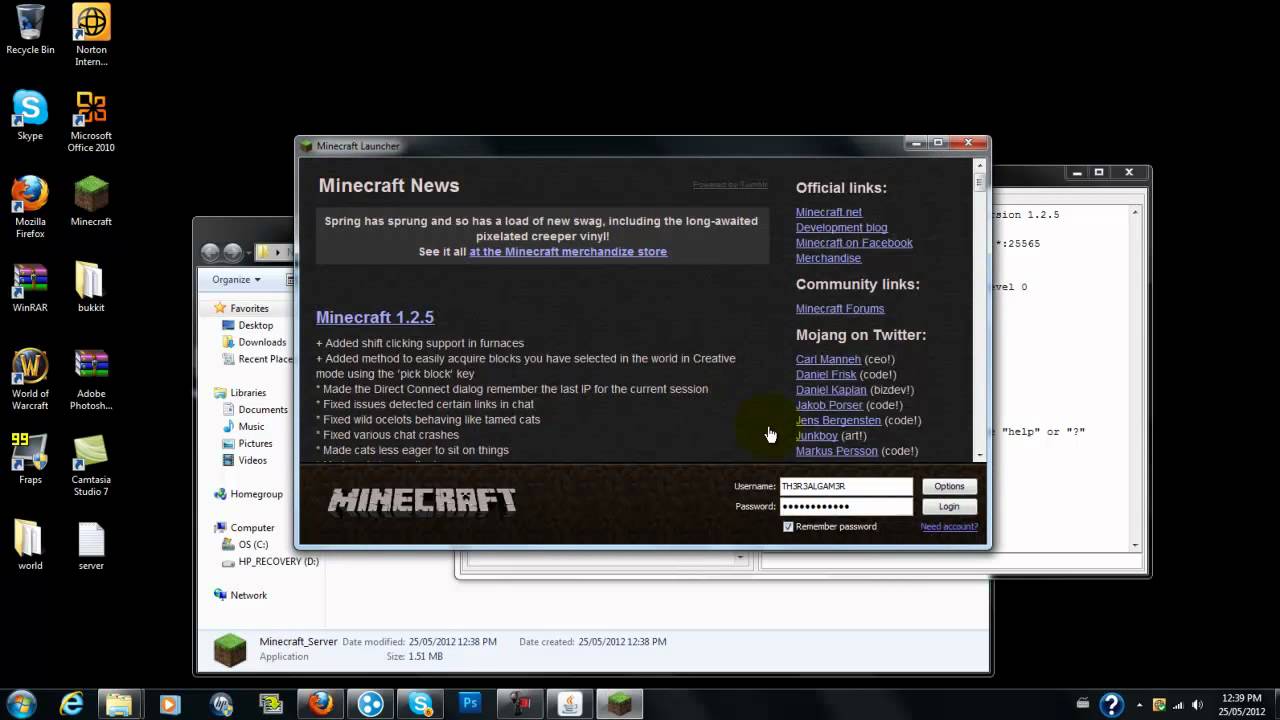
Task: Click the server console scrollbar down arrow
Action: [1135, 546]
